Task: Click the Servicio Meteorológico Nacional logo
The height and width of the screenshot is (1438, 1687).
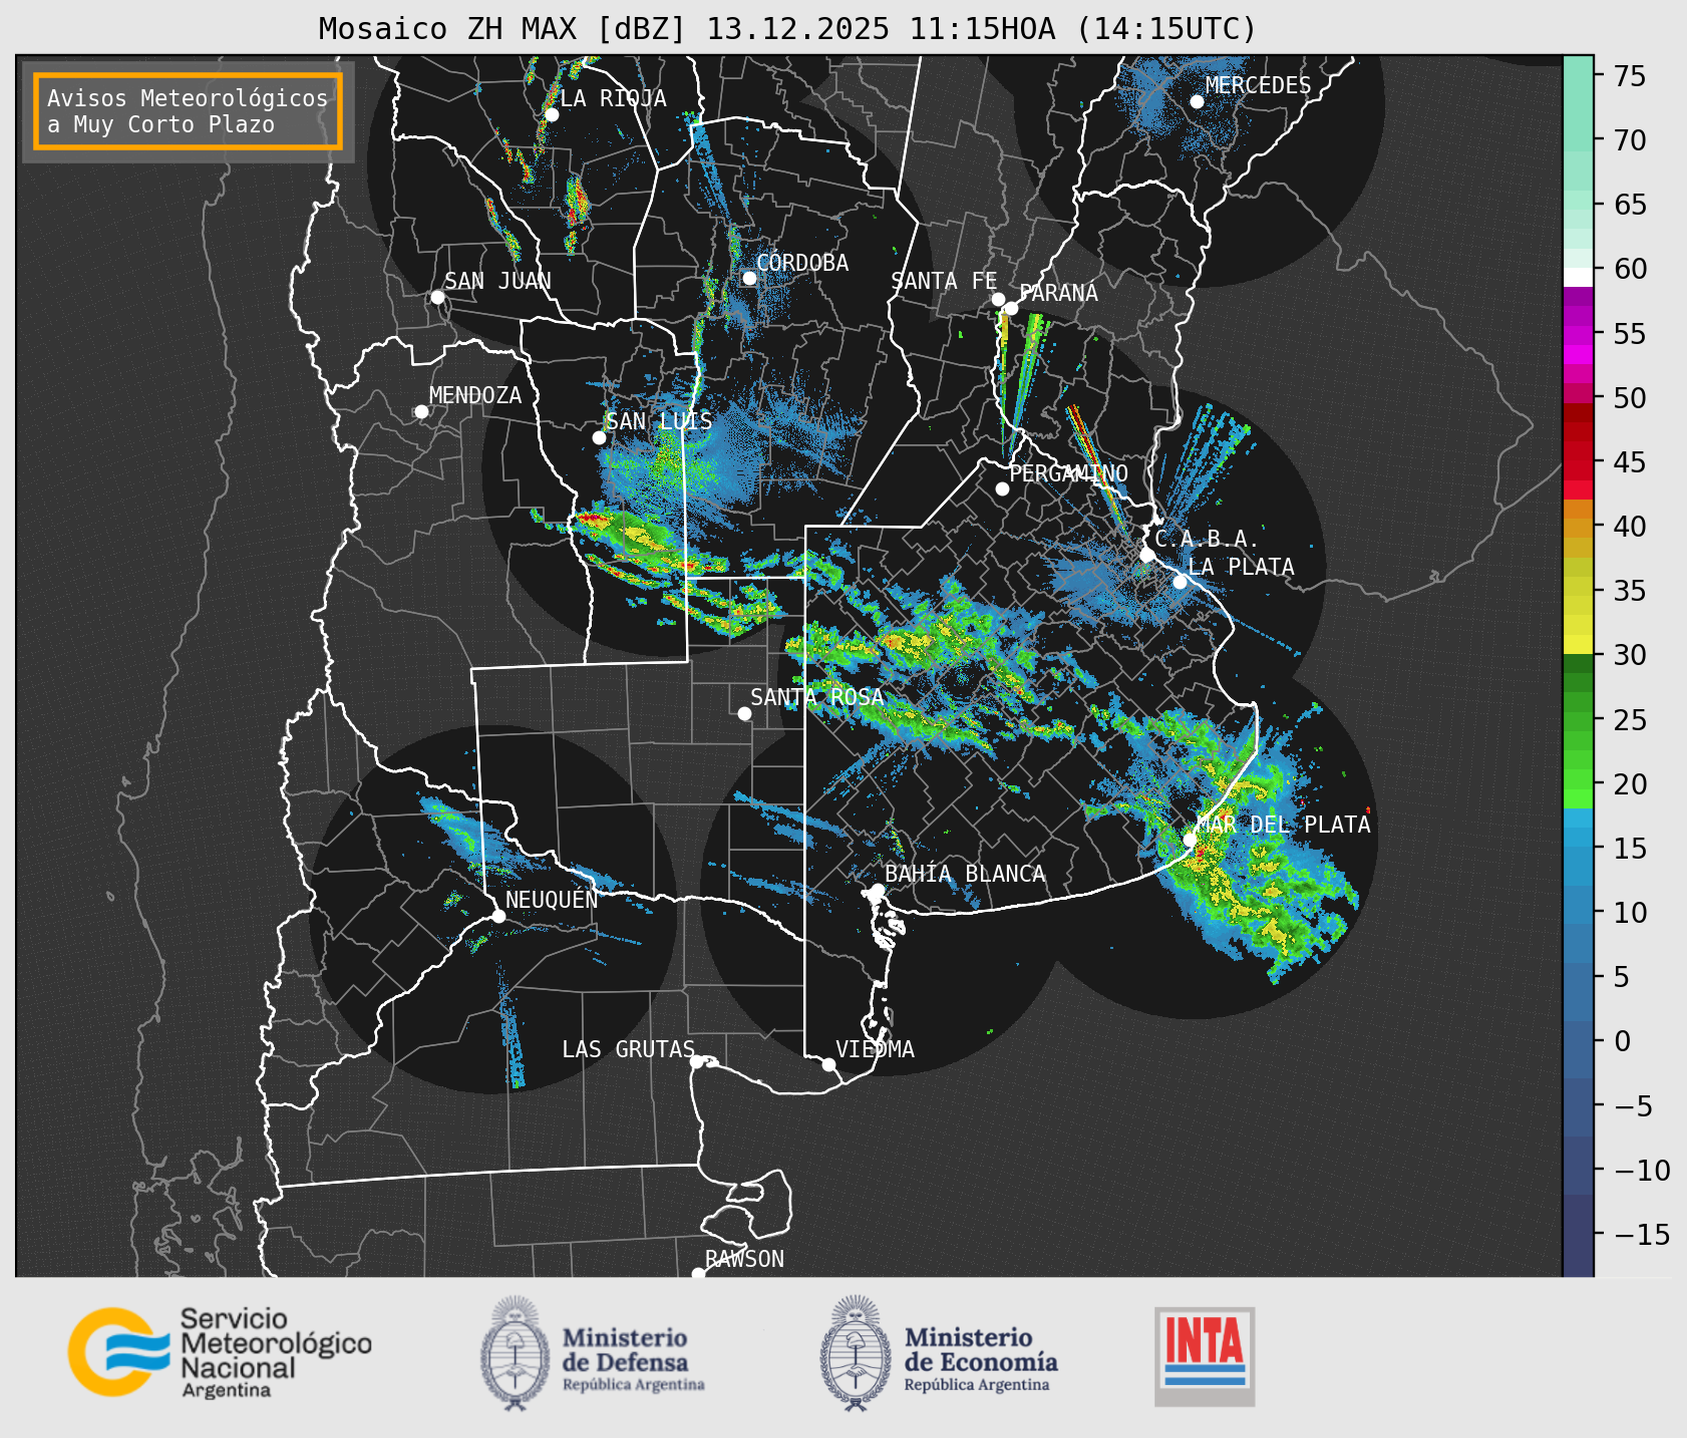Action: [219, 1352]
